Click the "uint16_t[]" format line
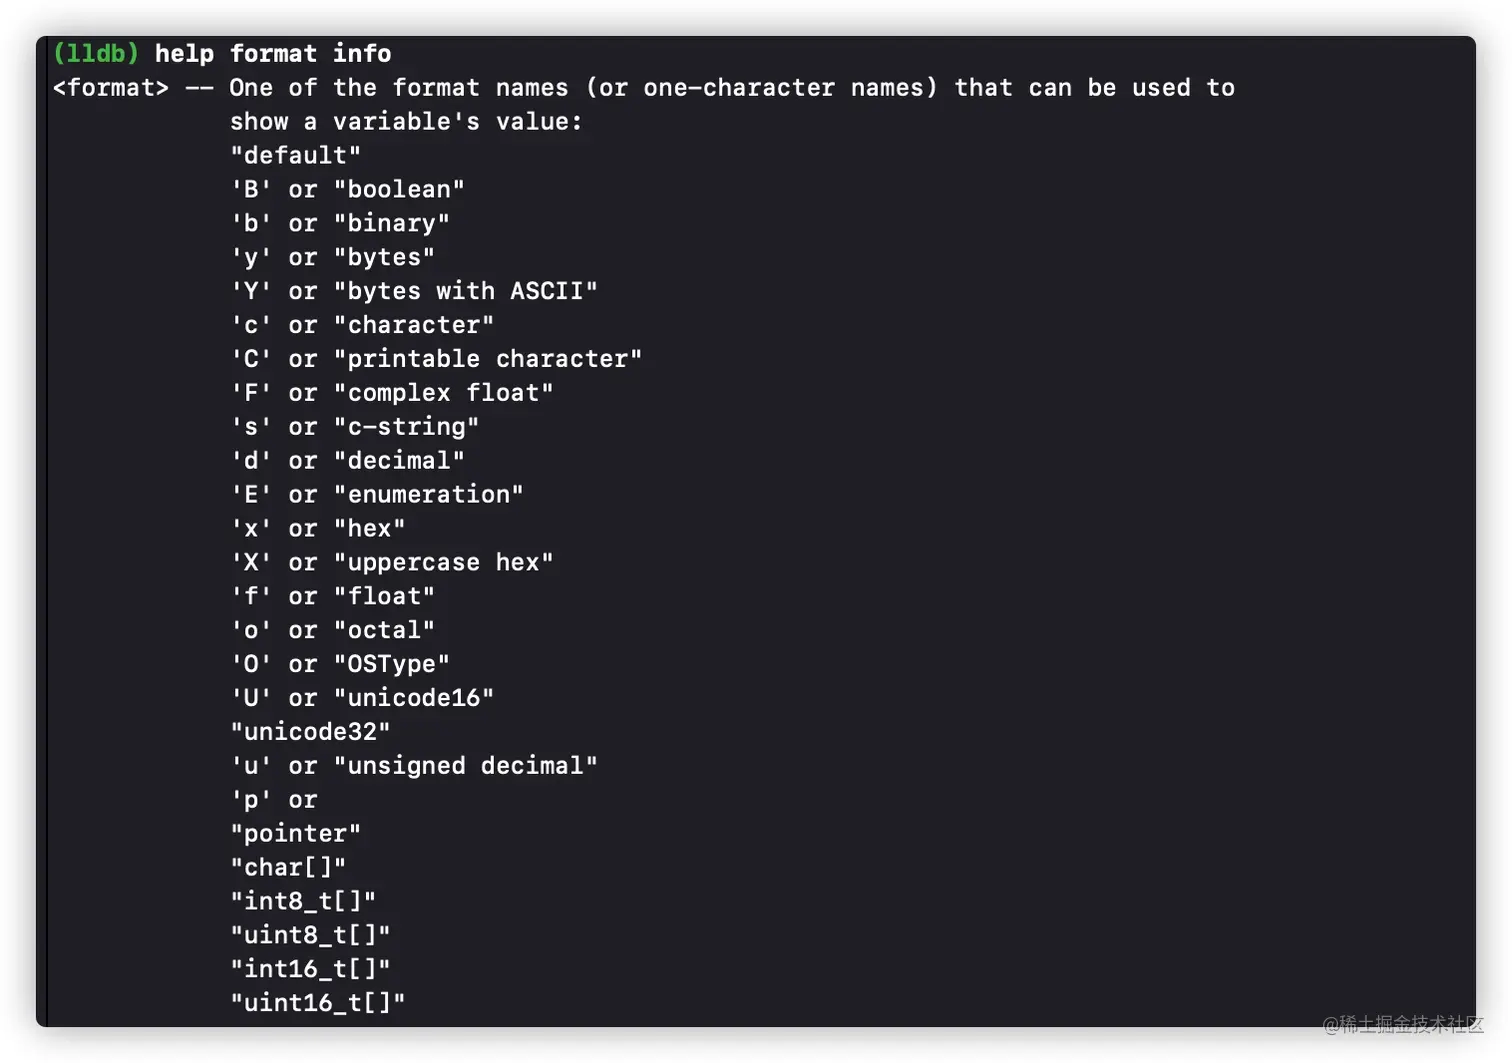 pyautogui.click(x=318, y=1003)
